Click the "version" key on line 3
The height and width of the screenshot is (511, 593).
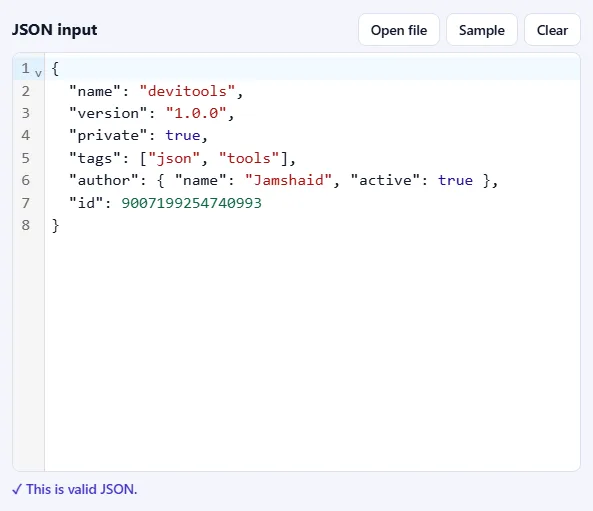[x=108, y=113]
